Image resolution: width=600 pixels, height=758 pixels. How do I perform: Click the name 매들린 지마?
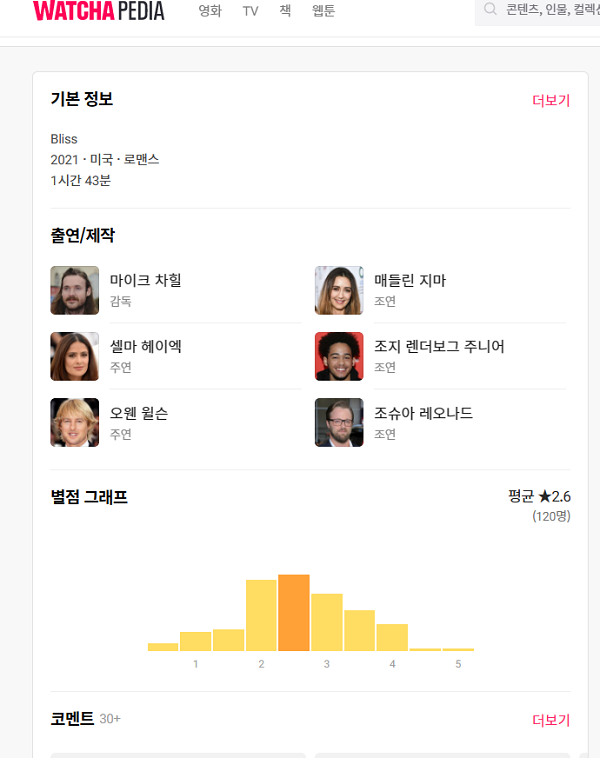tap(410, 280)
